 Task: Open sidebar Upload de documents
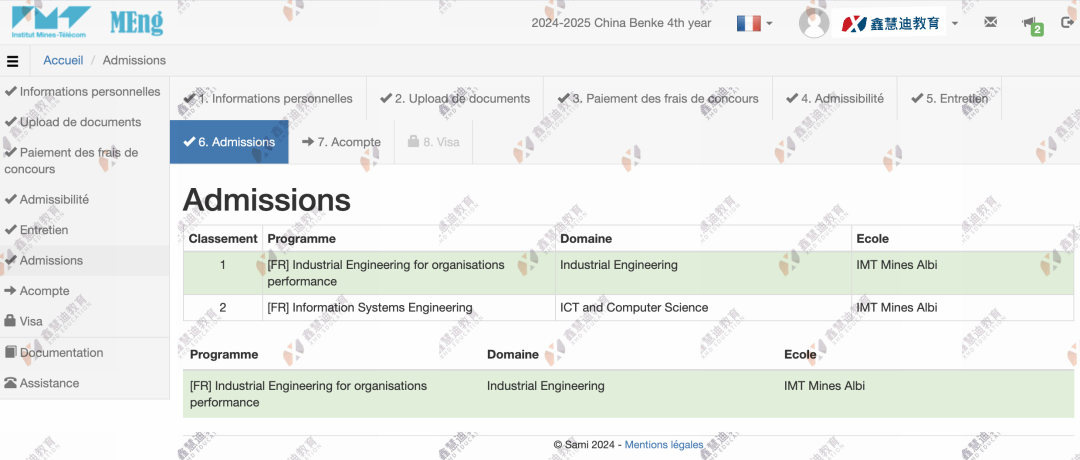point(84,122)
